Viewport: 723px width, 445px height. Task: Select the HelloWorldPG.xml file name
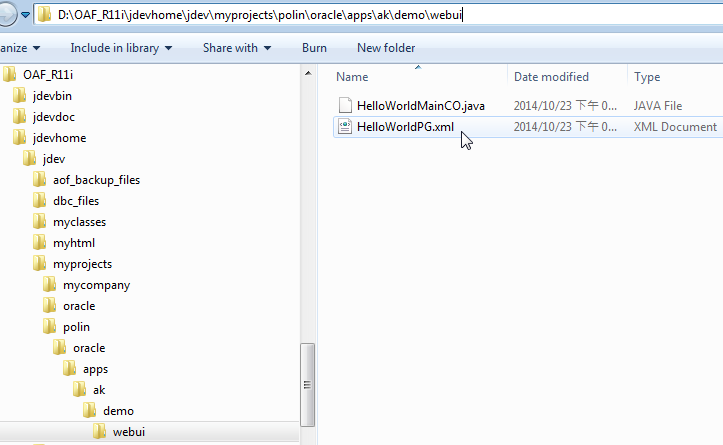[x=405, y=127]
